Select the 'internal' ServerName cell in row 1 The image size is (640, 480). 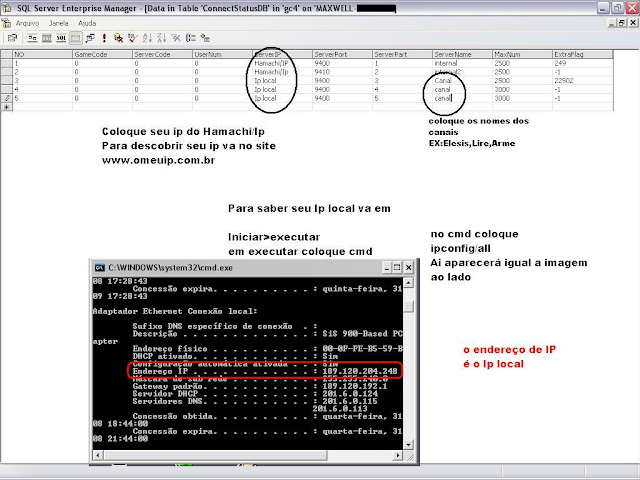click(x=448, y=63)
